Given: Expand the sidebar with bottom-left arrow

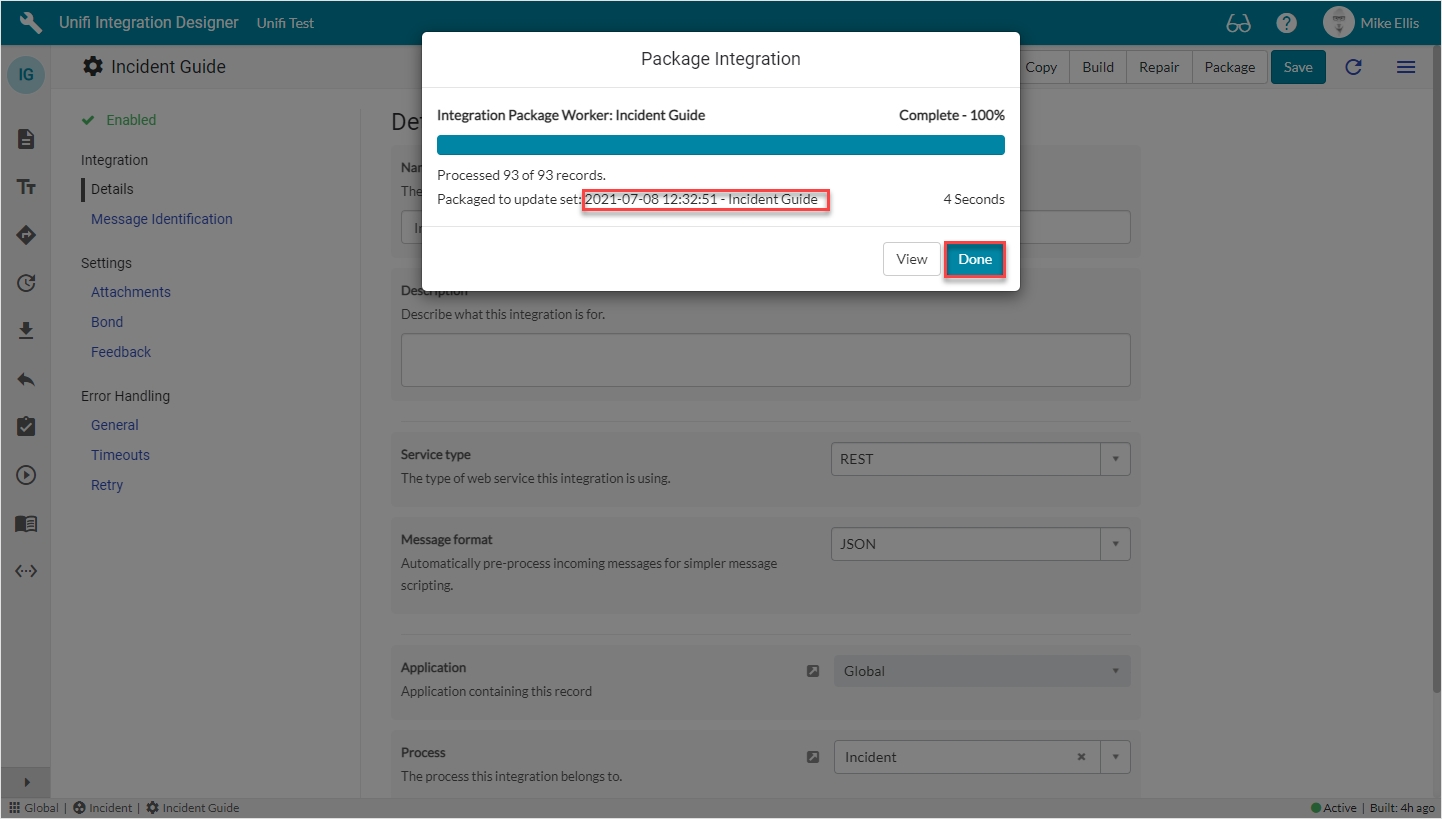Looking at the screenshot, I should pyautogui.click(x=26, y=782).
